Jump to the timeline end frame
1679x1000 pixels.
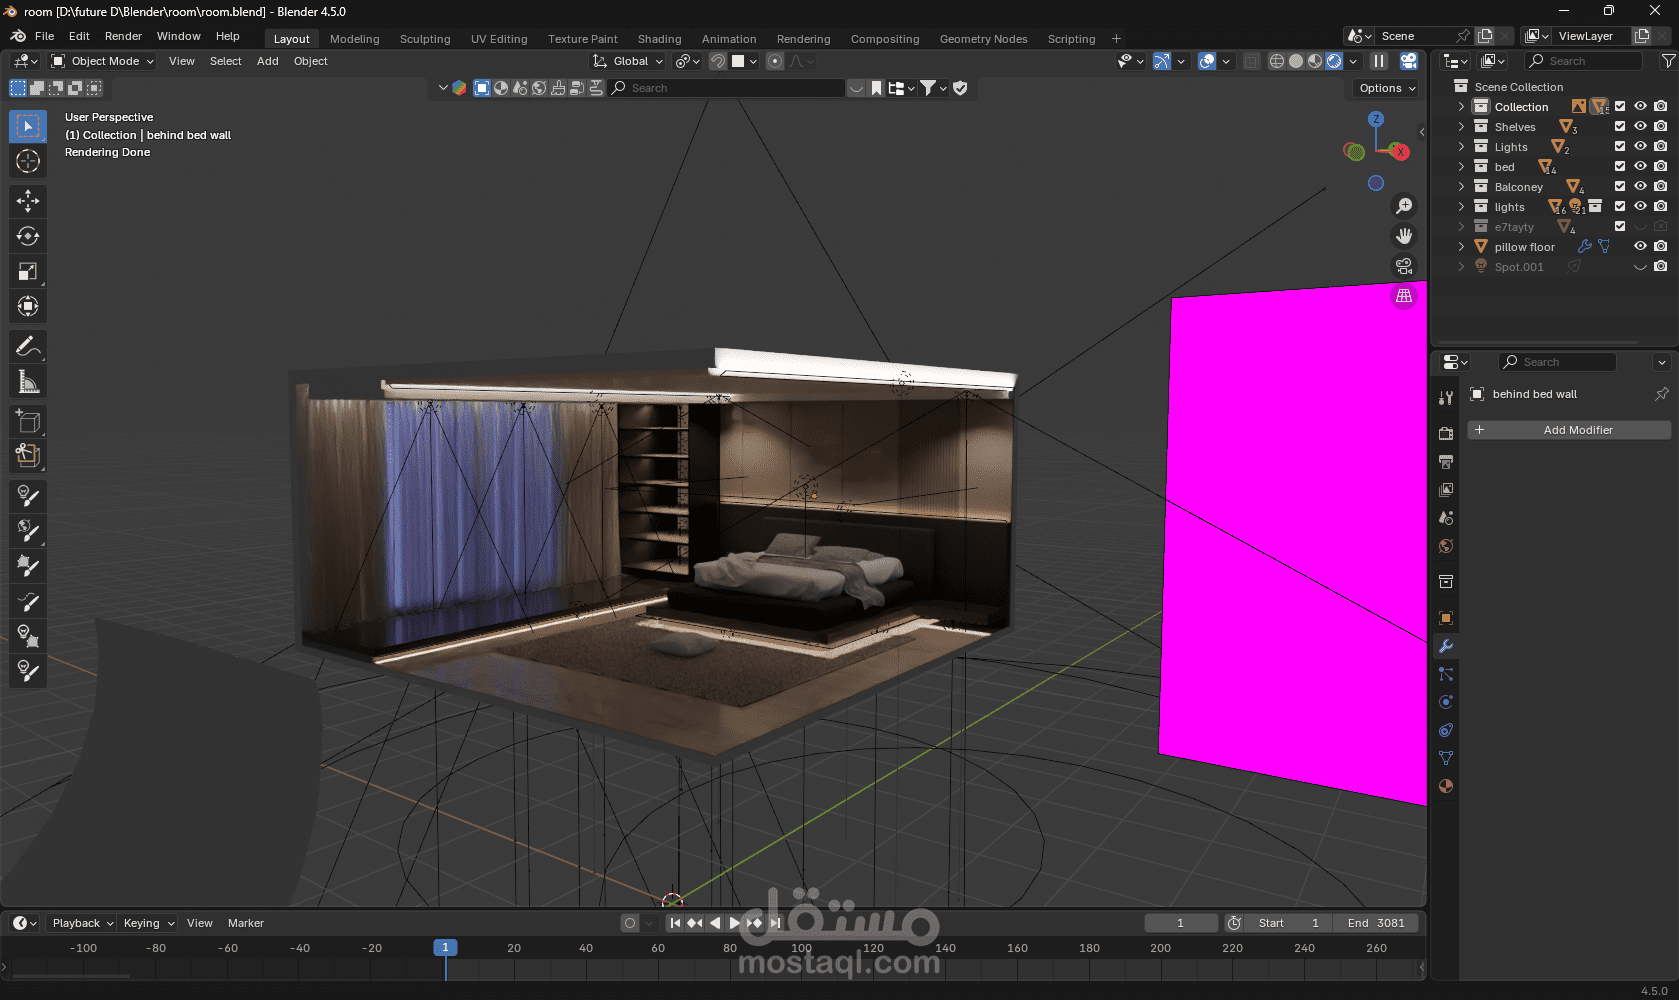click(775, 923)
